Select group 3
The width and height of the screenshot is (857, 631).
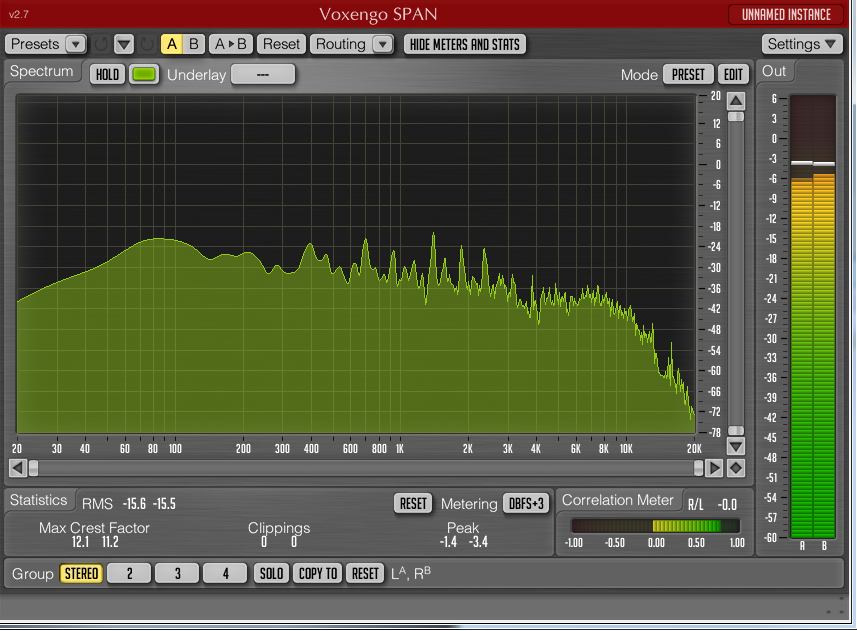178,574
